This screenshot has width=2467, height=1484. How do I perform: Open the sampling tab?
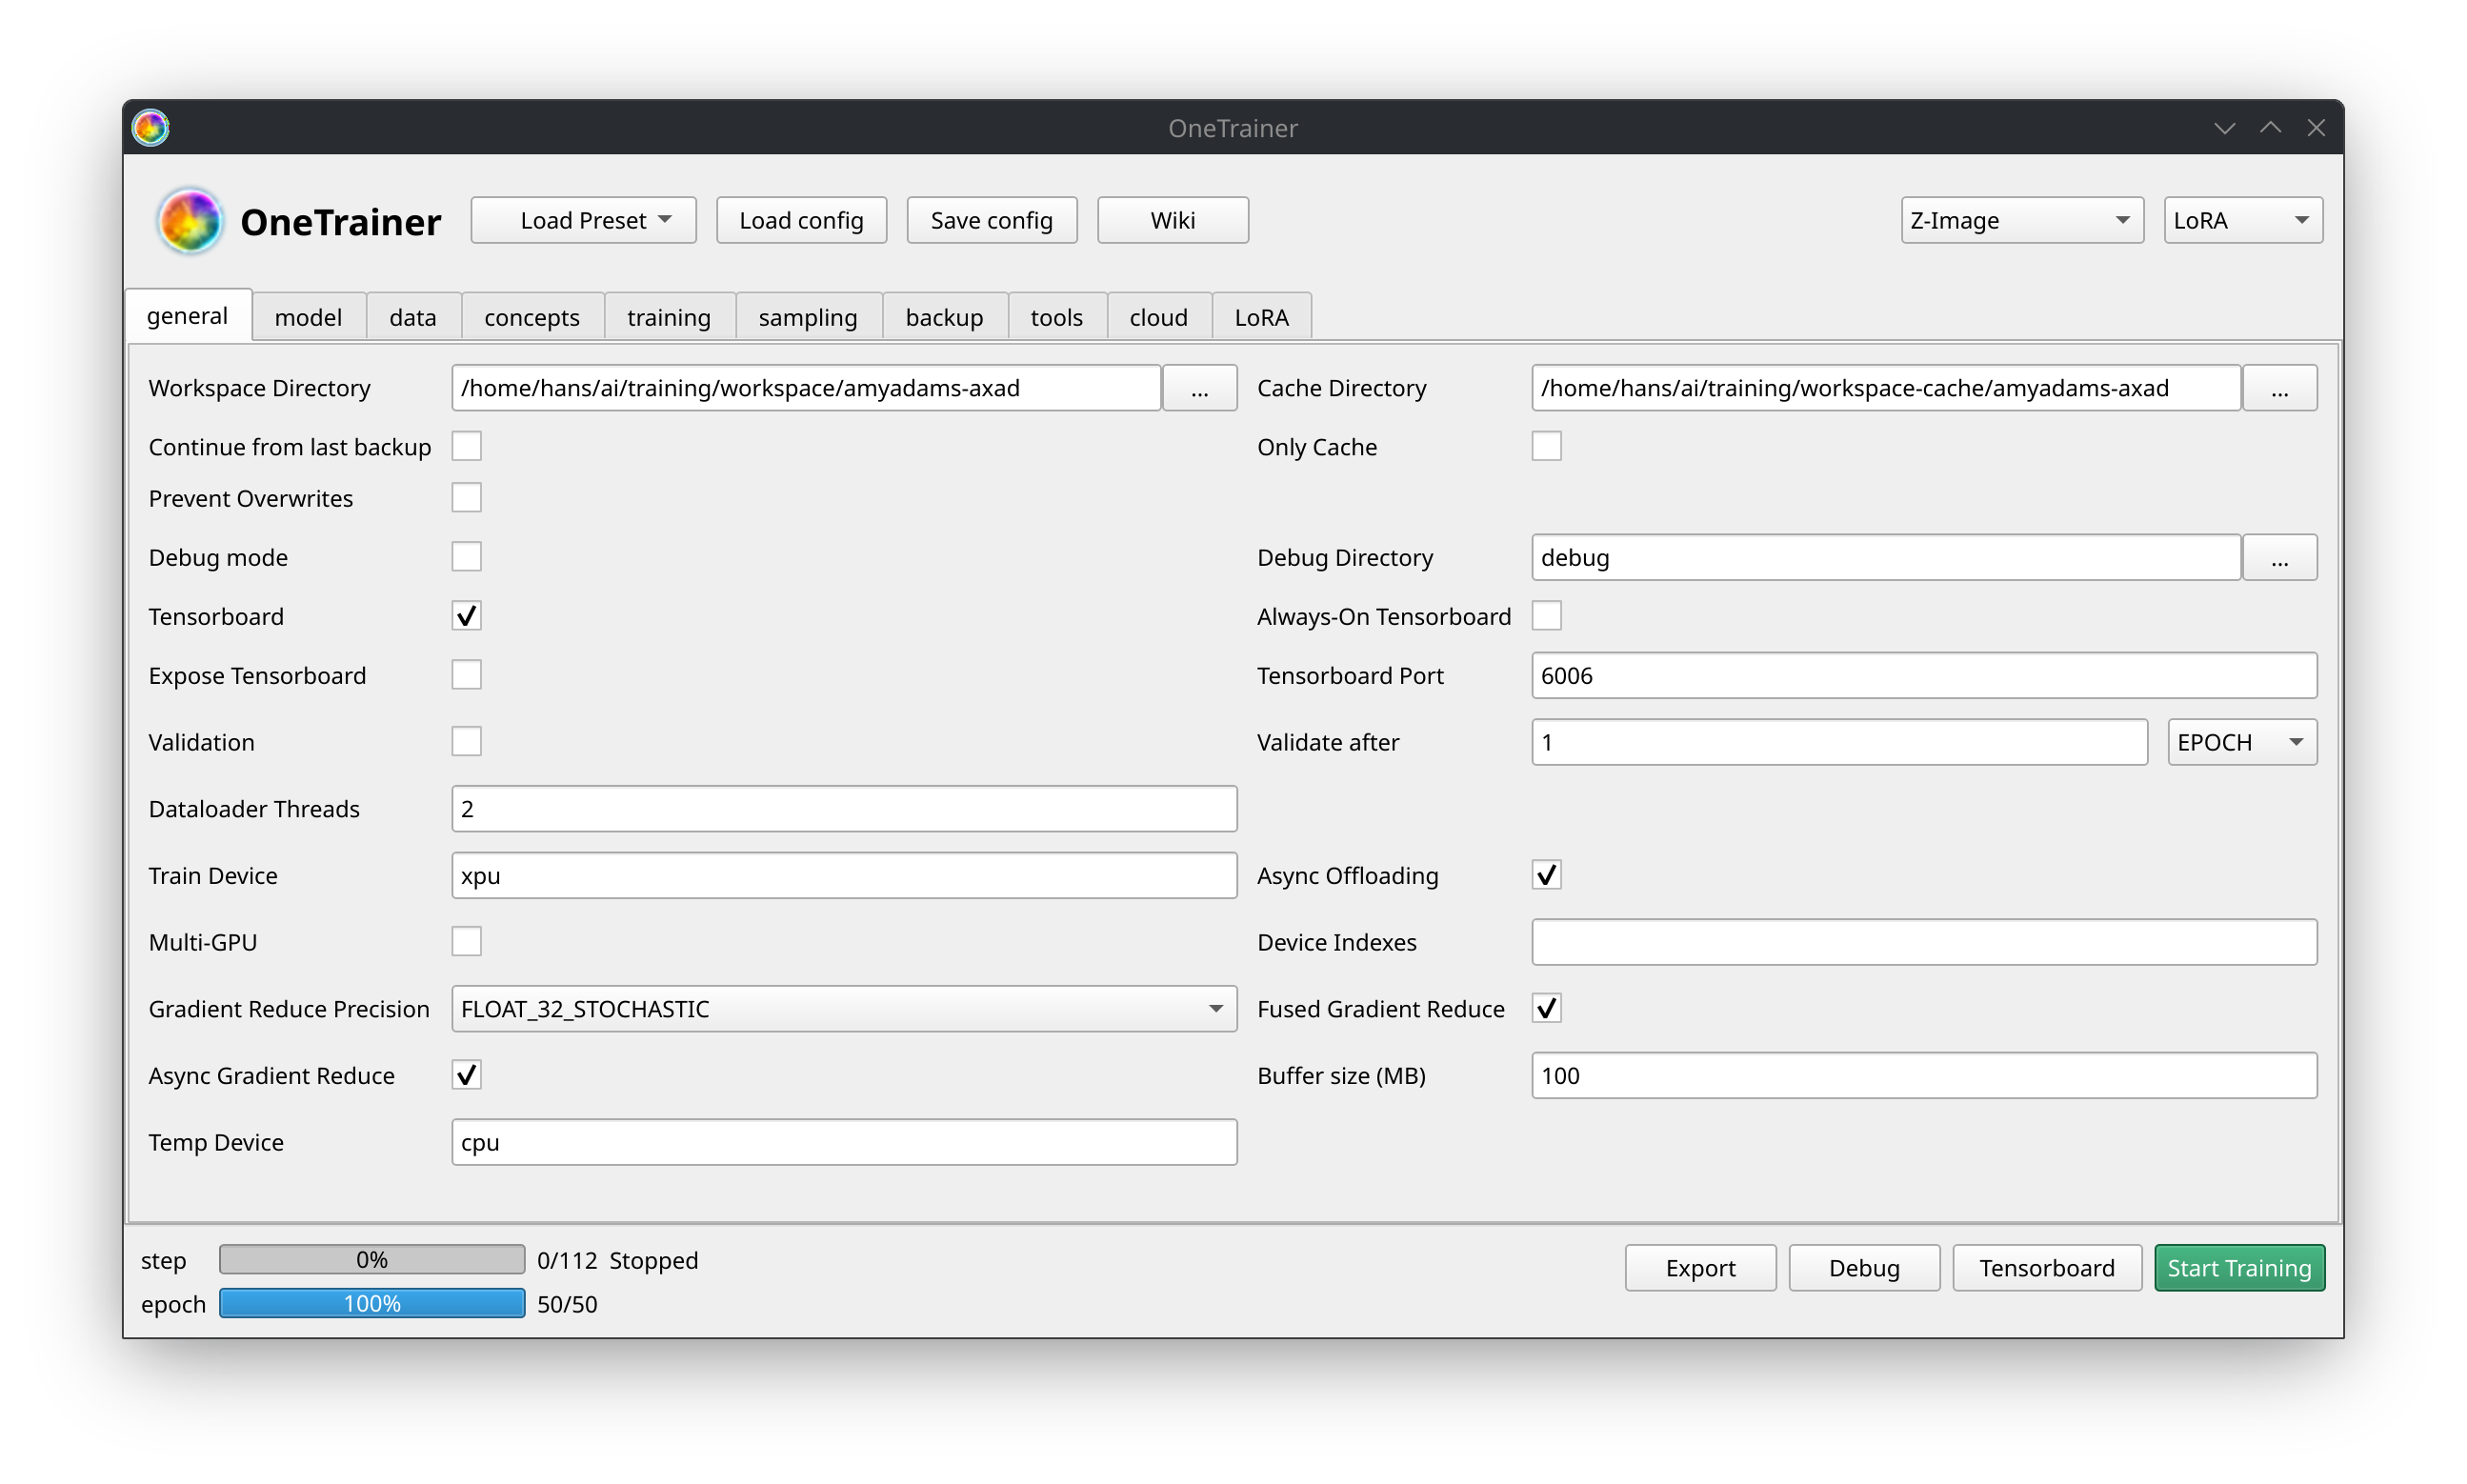(808, 317)
